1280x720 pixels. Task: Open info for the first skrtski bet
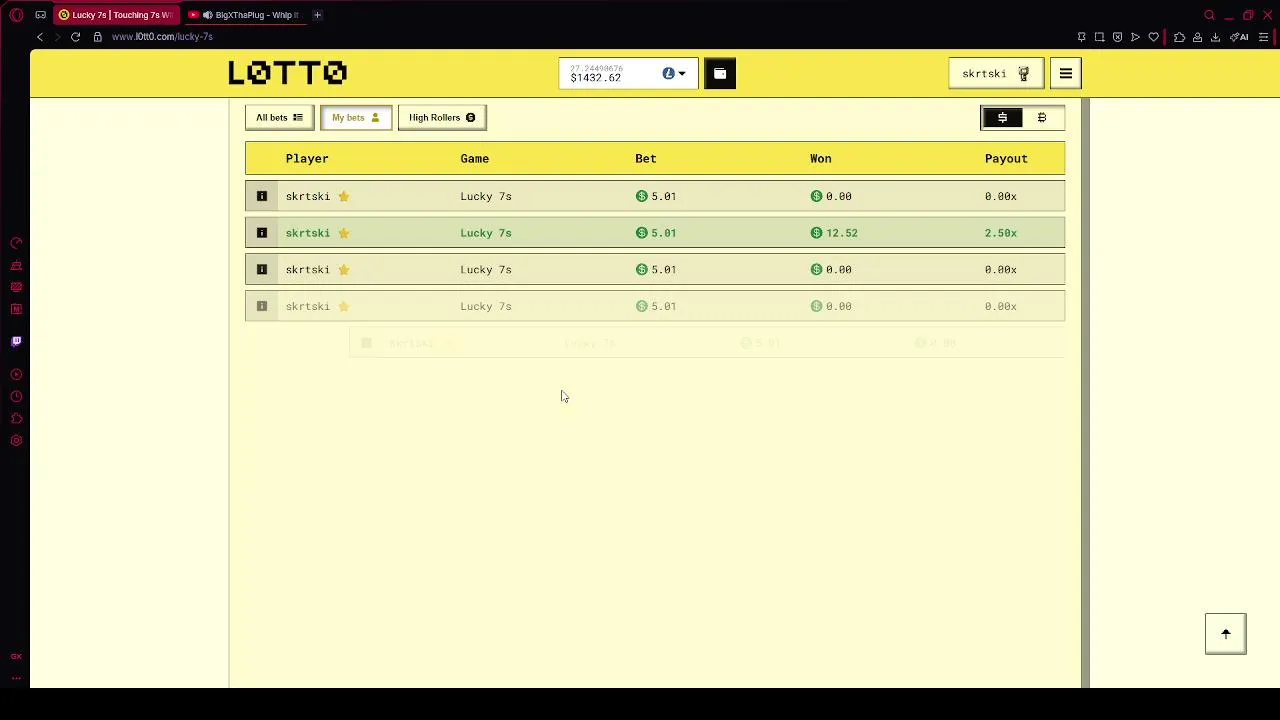tap(262, 196)
